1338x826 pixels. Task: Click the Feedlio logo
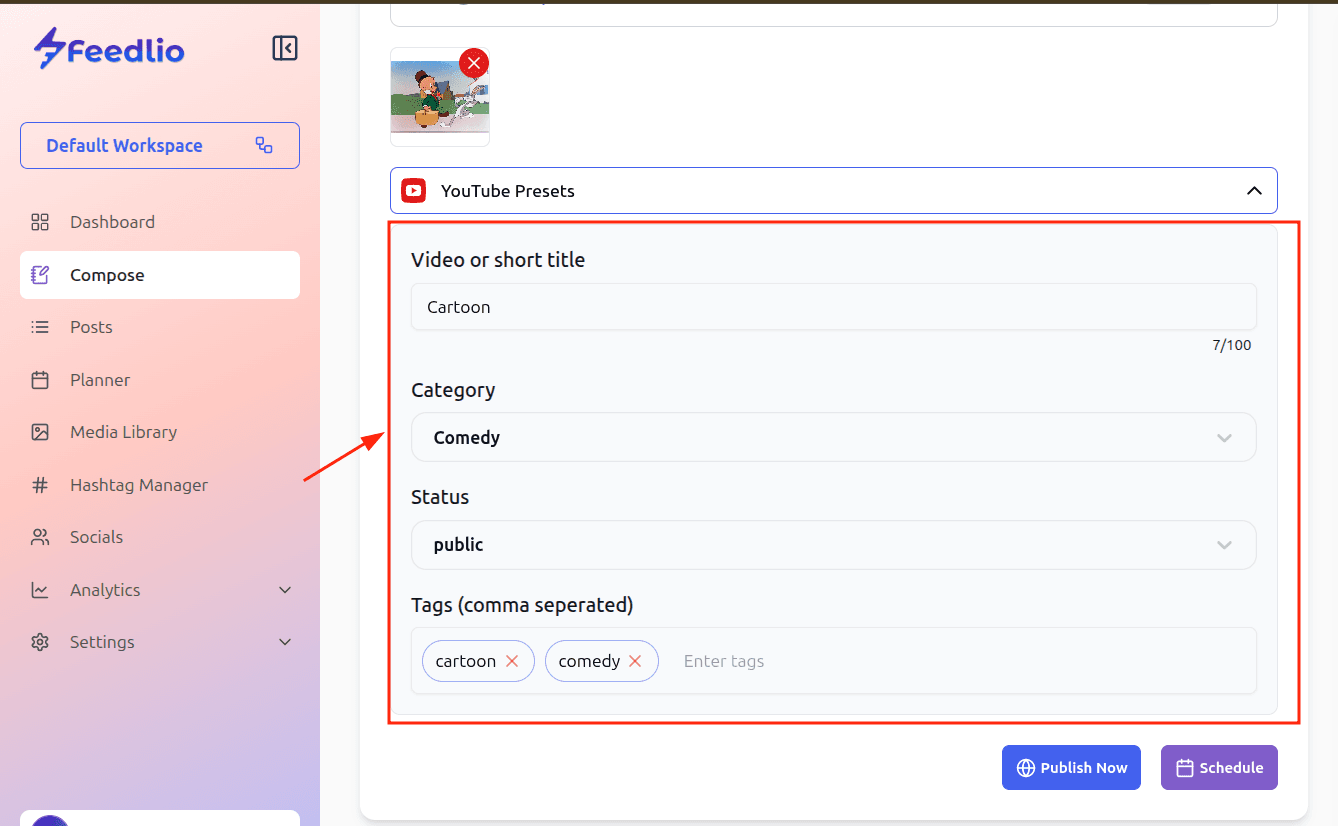click(x=109, y=48)
